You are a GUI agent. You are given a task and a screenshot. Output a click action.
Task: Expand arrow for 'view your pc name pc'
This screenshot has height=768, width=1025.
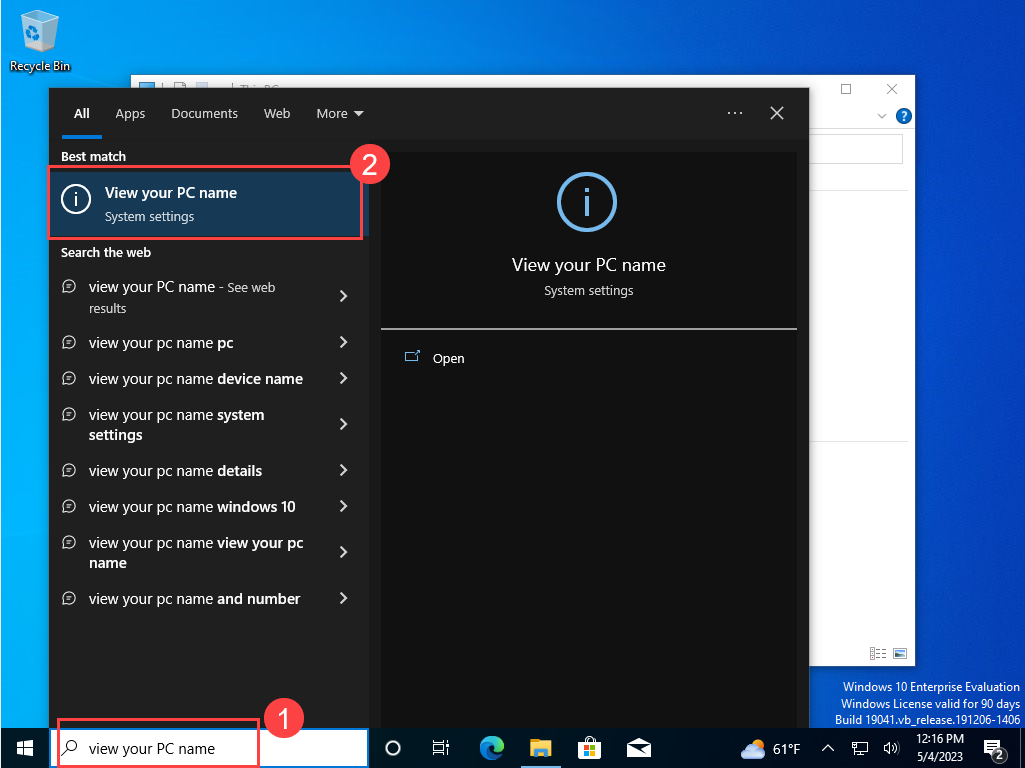tap(344, 342)
